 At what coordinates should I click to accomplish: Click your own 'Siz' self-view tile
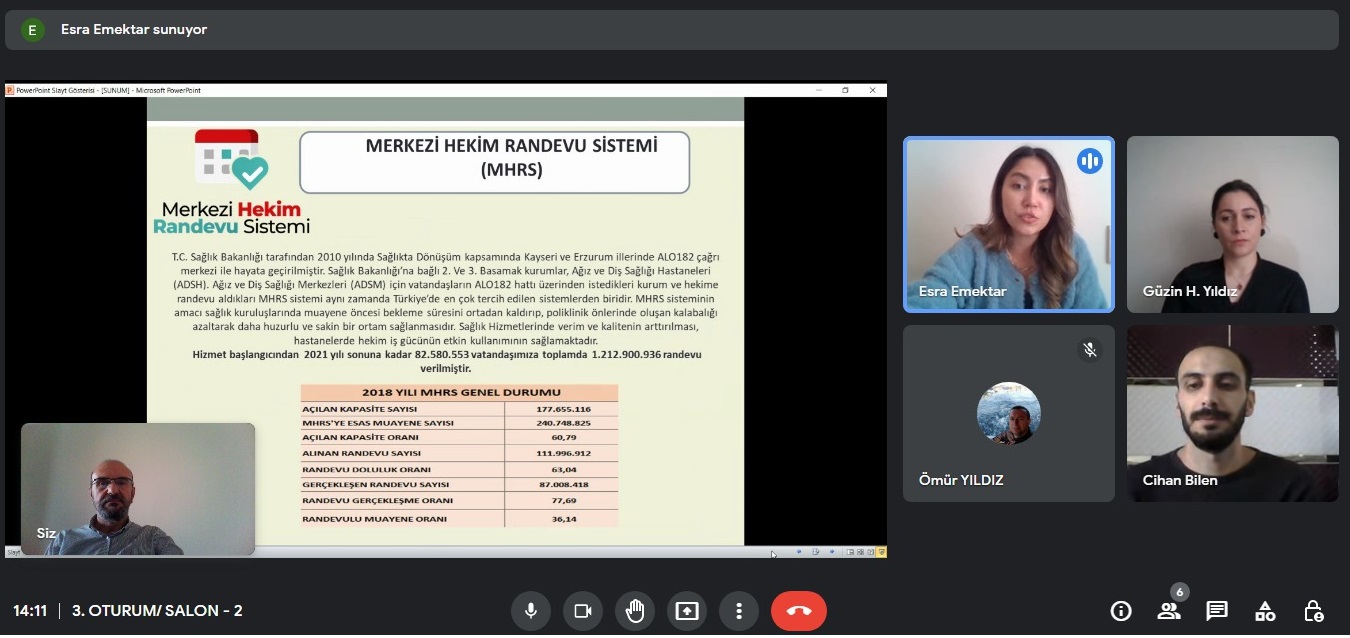138,489
